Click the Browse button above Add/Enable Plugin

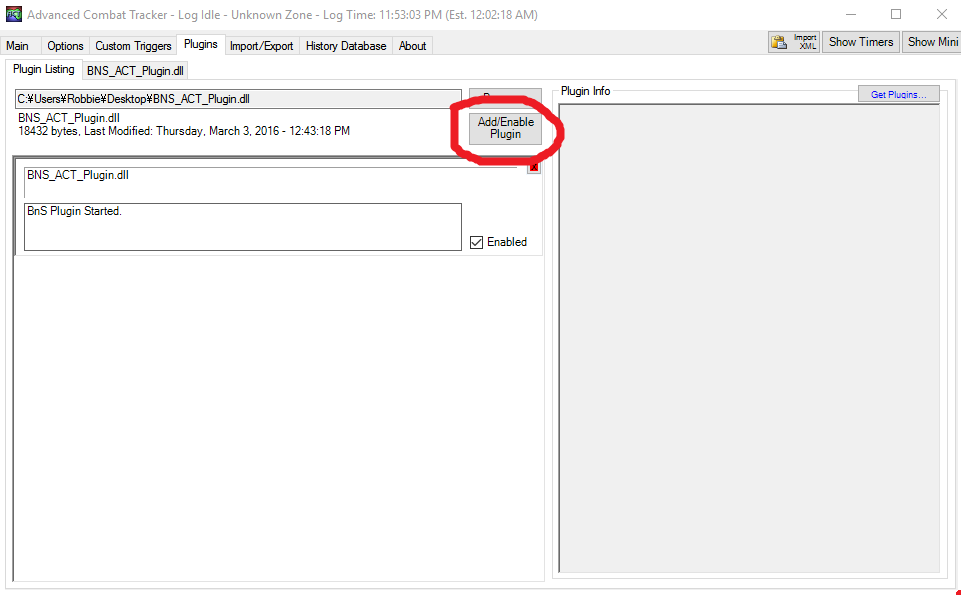click(504, 95)
